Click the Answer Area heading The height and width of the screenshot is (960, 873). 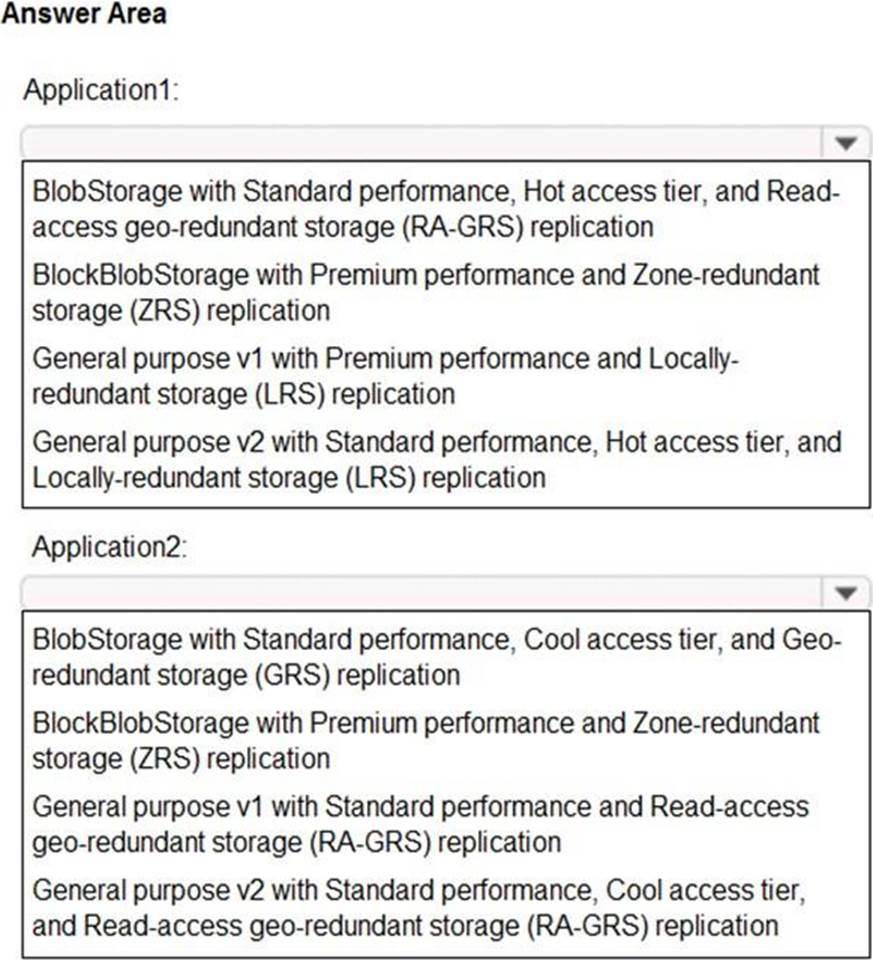click(x=84, y=13)
